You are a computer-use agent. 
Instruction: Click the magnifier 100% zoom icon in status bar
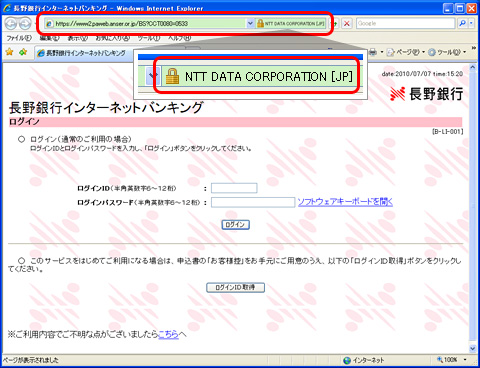tap(440, 359)
